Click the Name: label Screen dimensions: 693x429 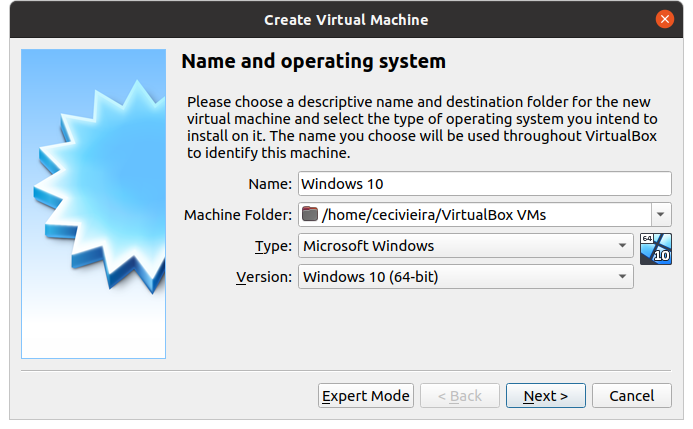[270, 184]
